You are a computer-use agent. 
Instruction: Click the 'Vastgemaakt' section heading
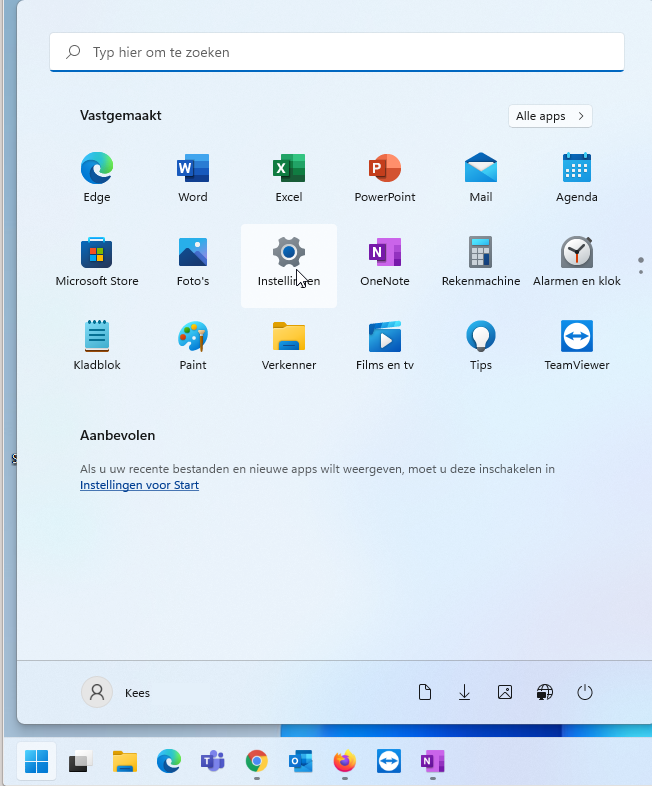point(120,115)
